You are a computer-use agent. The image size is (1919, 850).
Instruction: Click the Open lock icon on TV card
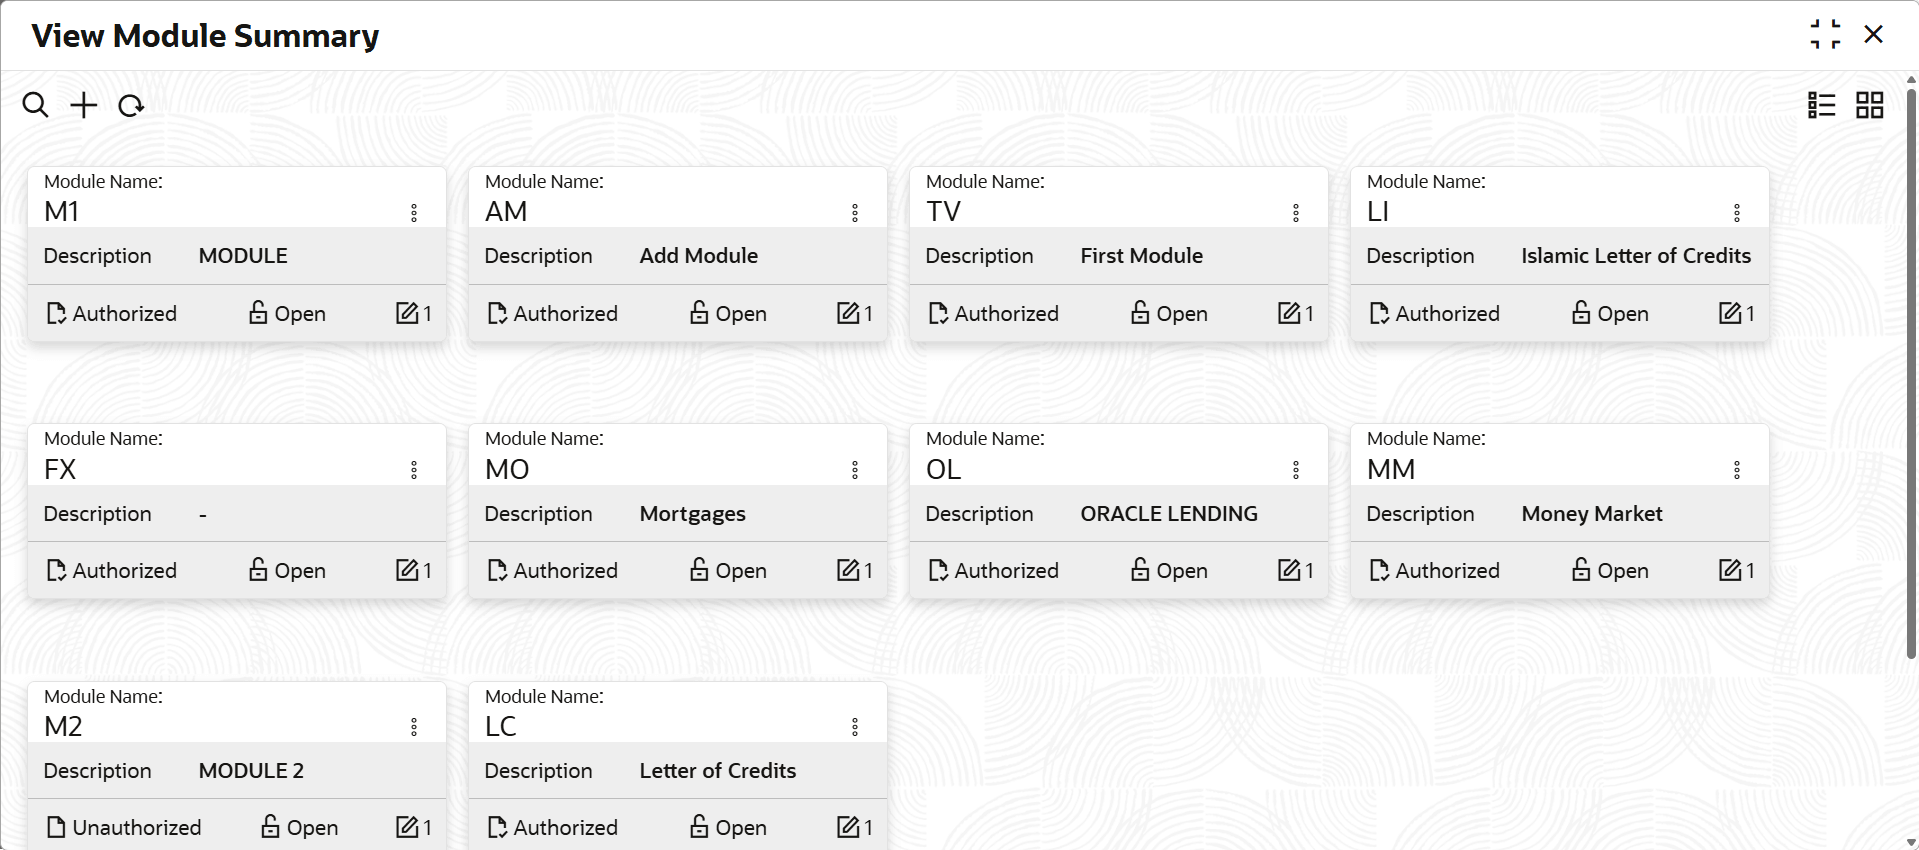(1140, 313)
